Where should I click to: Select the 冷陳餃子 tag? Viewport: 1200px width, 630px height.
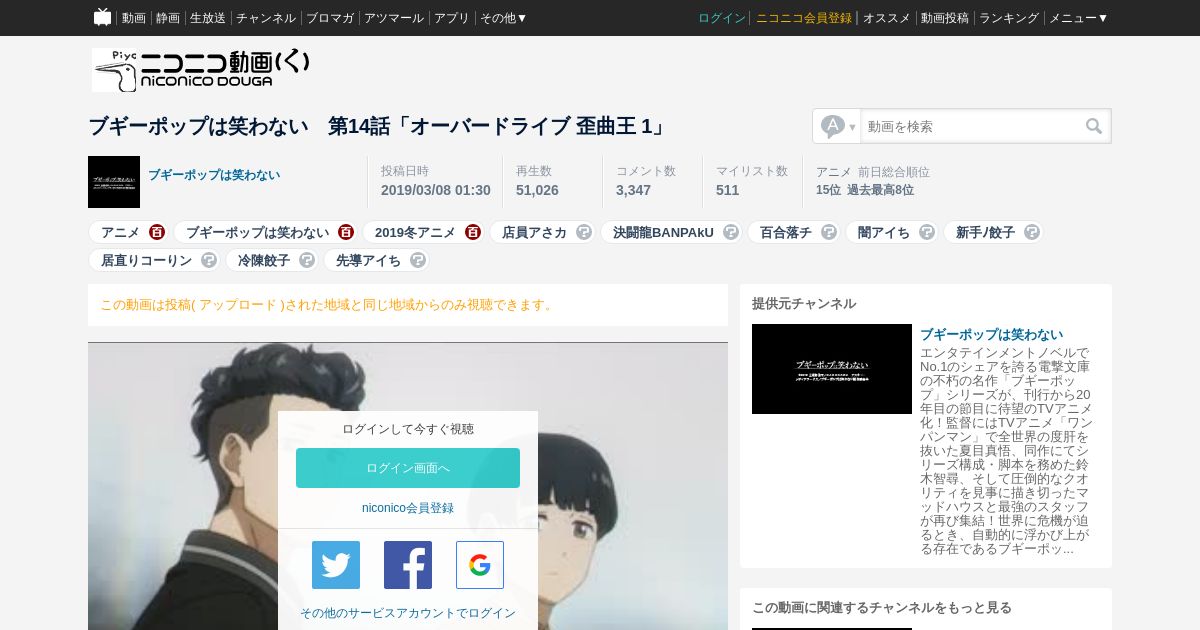click(264, 260)
